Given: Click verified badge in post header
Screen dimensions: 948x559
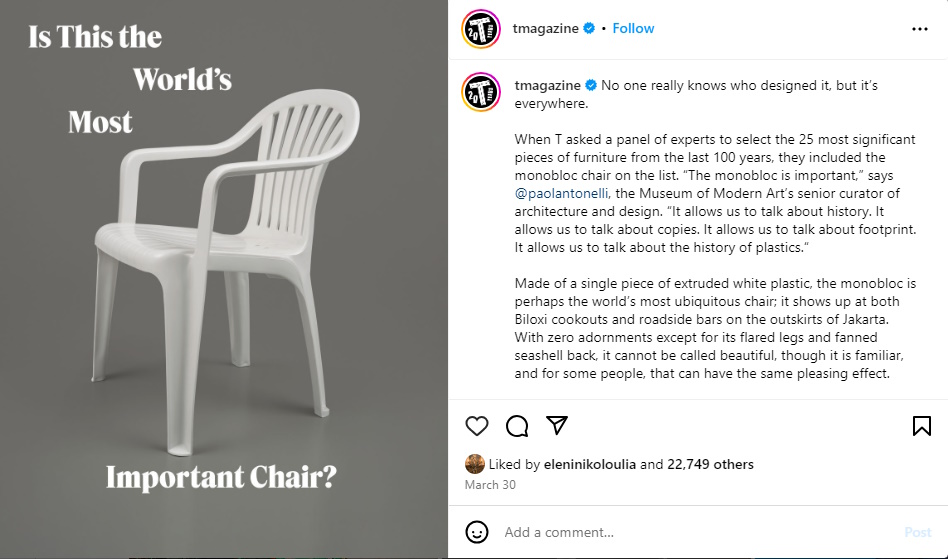Looking at the screenshot, I should point(589,29).
